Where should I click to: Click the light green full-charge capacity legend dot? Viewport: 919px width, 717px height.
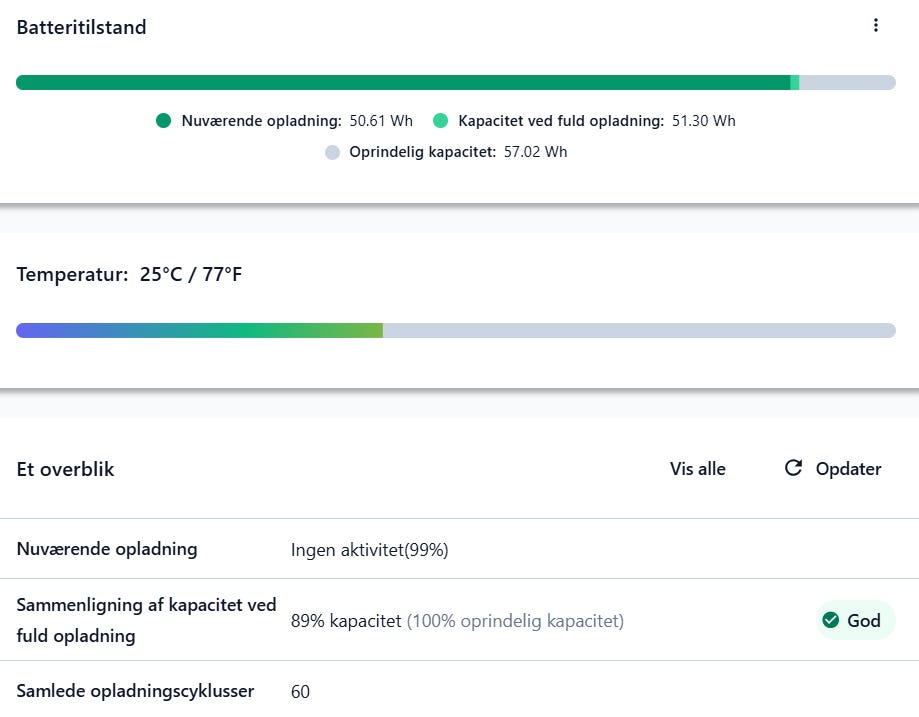pos(441,121)
